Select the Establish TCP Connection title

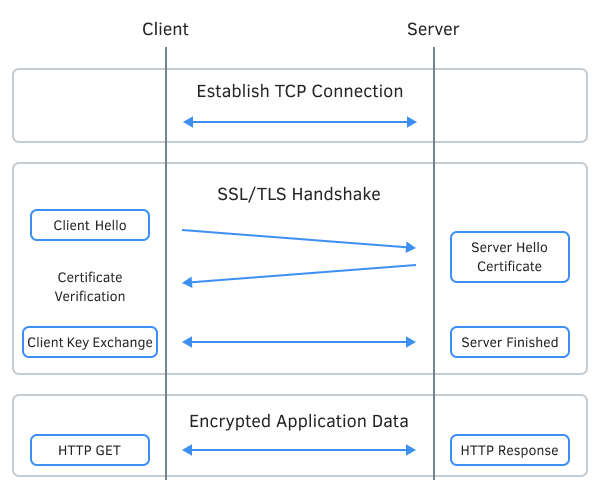[x=299, y=91]
